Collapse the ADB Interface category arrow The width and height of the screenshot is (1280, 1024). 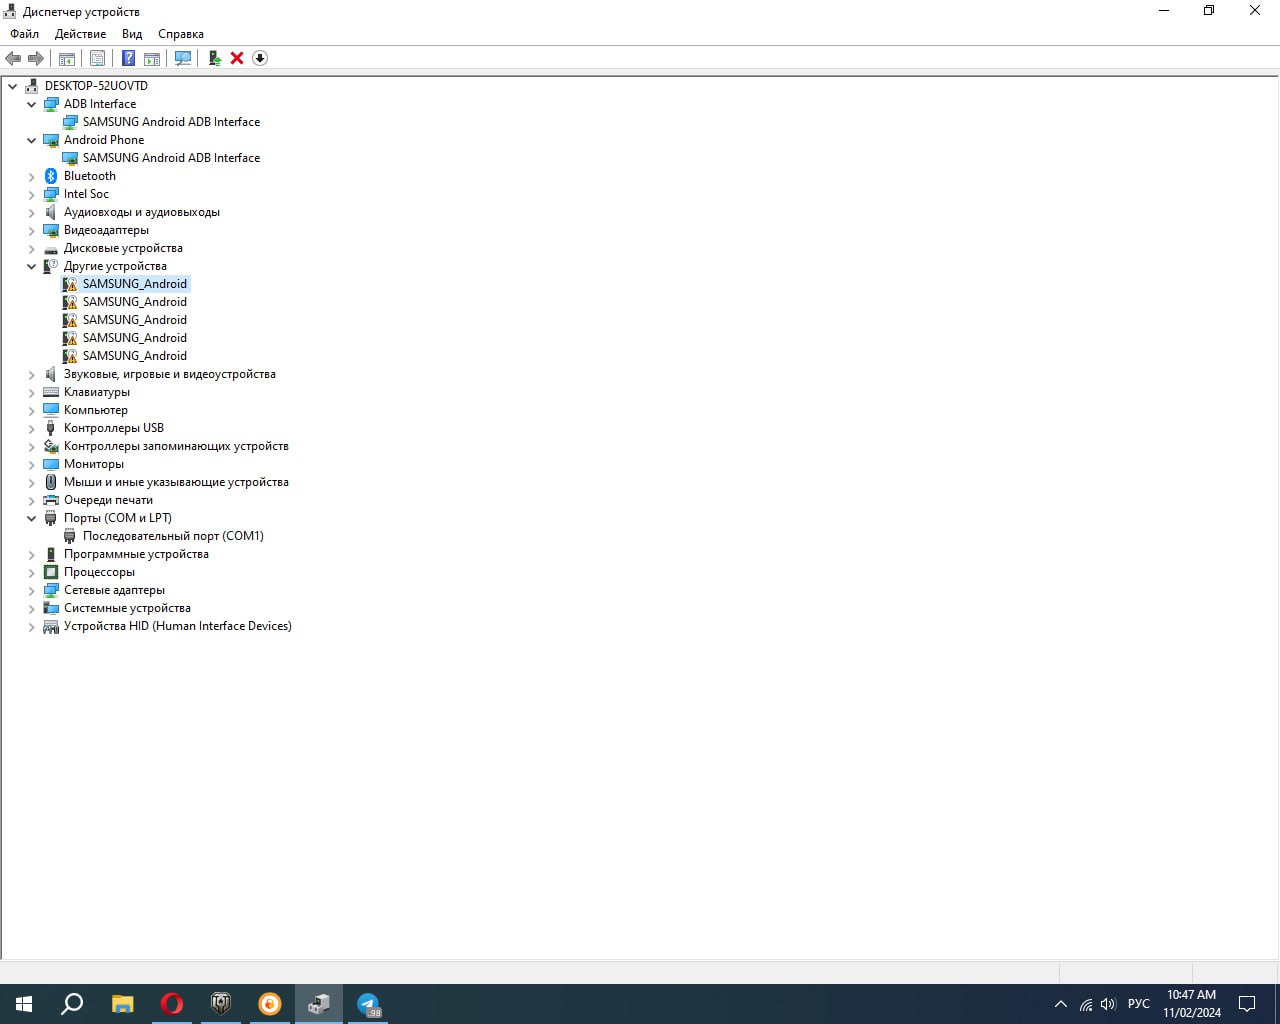[x=32, y=104]
